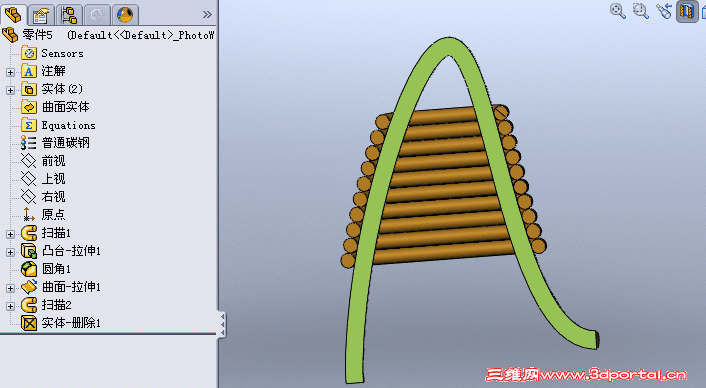
Task: Click the 扫描2 sweep feature icon
Action: click(x=29, y=305)
